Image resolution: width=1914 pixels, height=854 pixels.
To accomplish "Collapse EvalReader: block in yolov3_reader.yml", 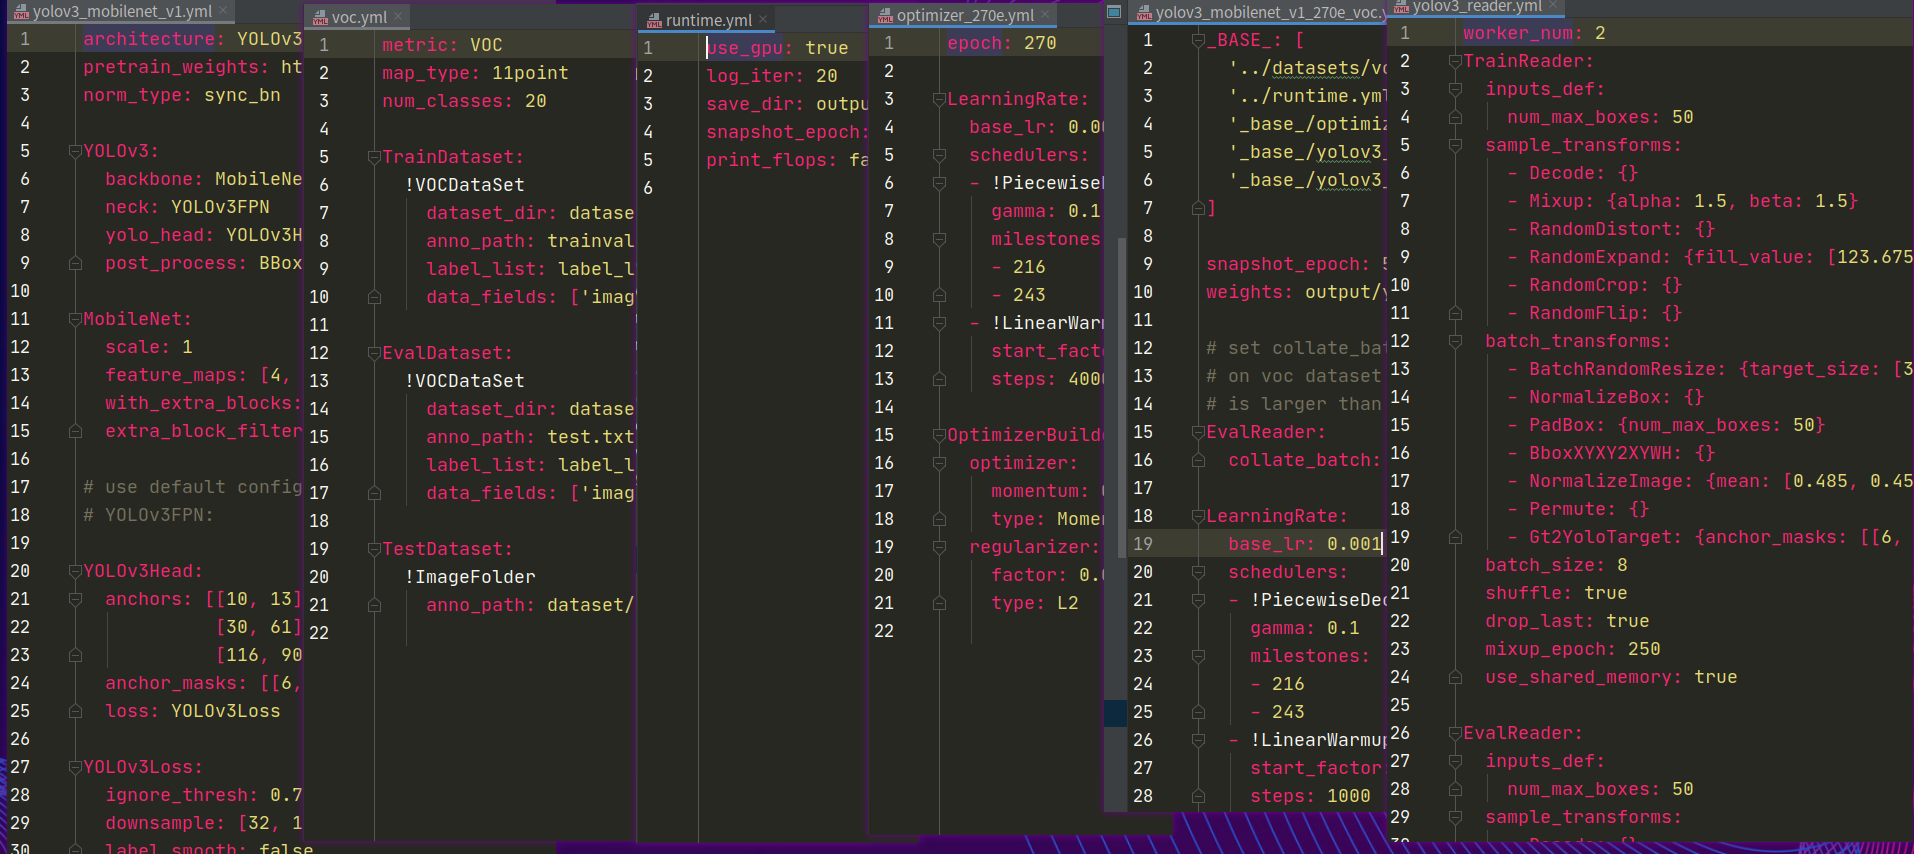I will (x=1455, y=733).
